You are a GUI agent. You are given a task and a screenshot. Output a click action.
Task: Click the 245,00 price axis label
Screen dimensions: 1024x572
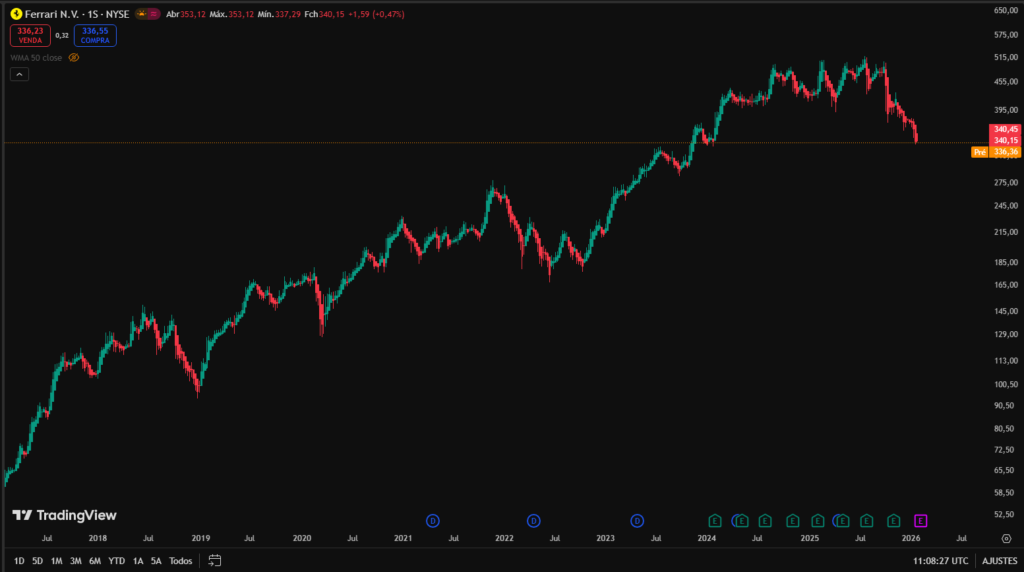click(1006, 206)
